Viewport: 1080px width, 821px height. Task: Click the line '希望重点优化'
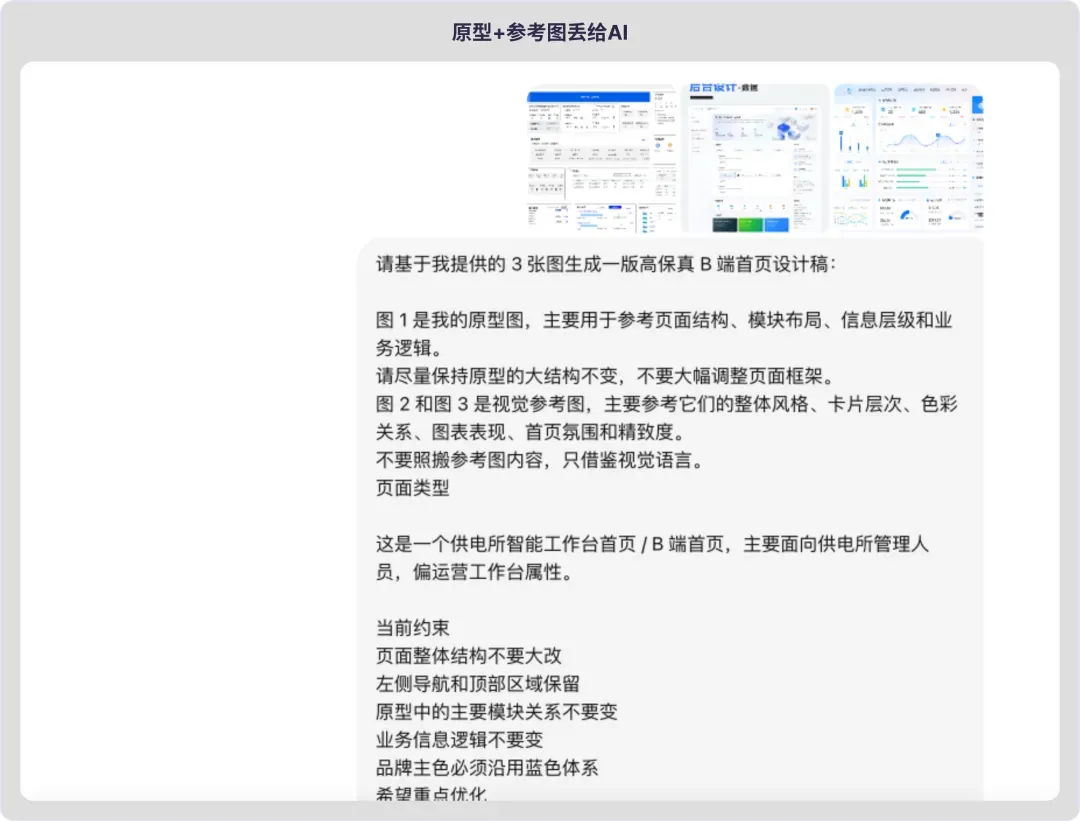[x=431, y=794]
